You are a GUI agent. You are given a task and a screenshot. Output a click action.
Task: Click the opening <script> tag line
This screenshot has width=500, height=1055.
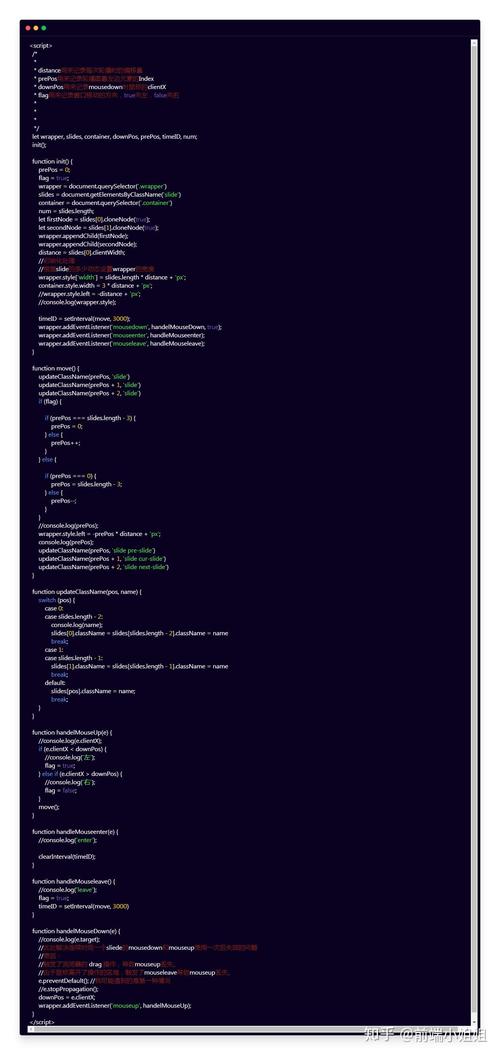click(x=40, y=46)
